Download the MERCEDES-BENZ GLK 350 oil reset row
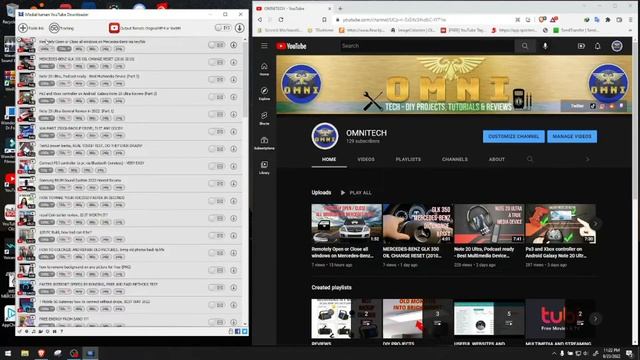640x360 pixels. click(x=233, y=62)
